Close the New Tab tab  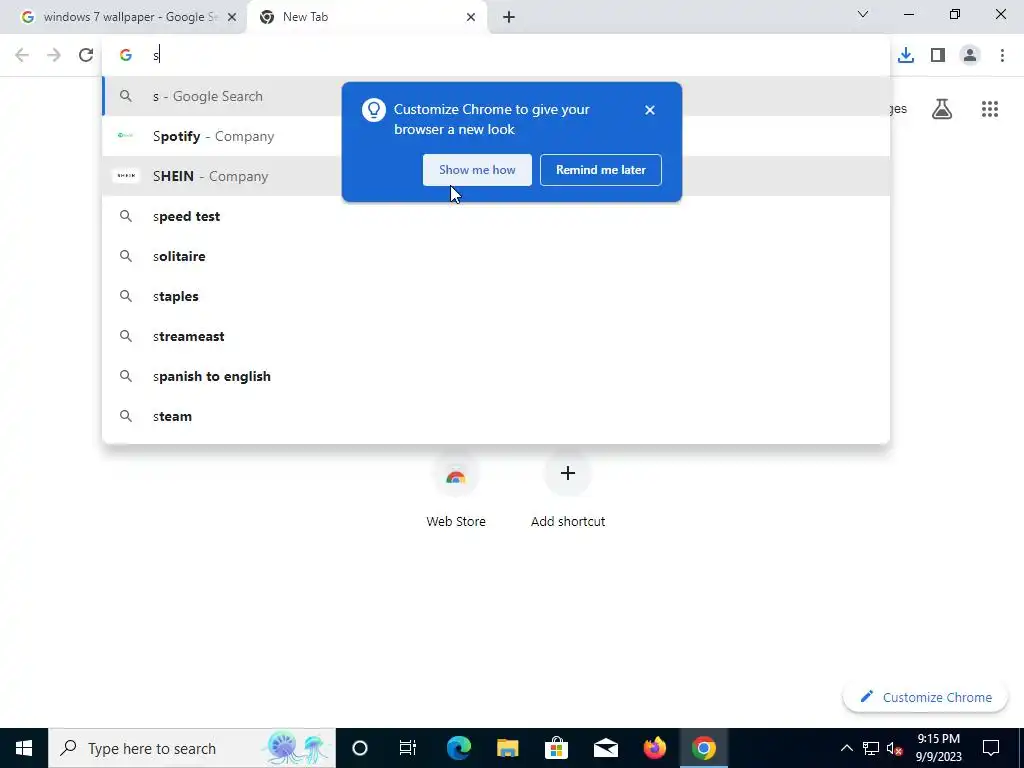471,17
